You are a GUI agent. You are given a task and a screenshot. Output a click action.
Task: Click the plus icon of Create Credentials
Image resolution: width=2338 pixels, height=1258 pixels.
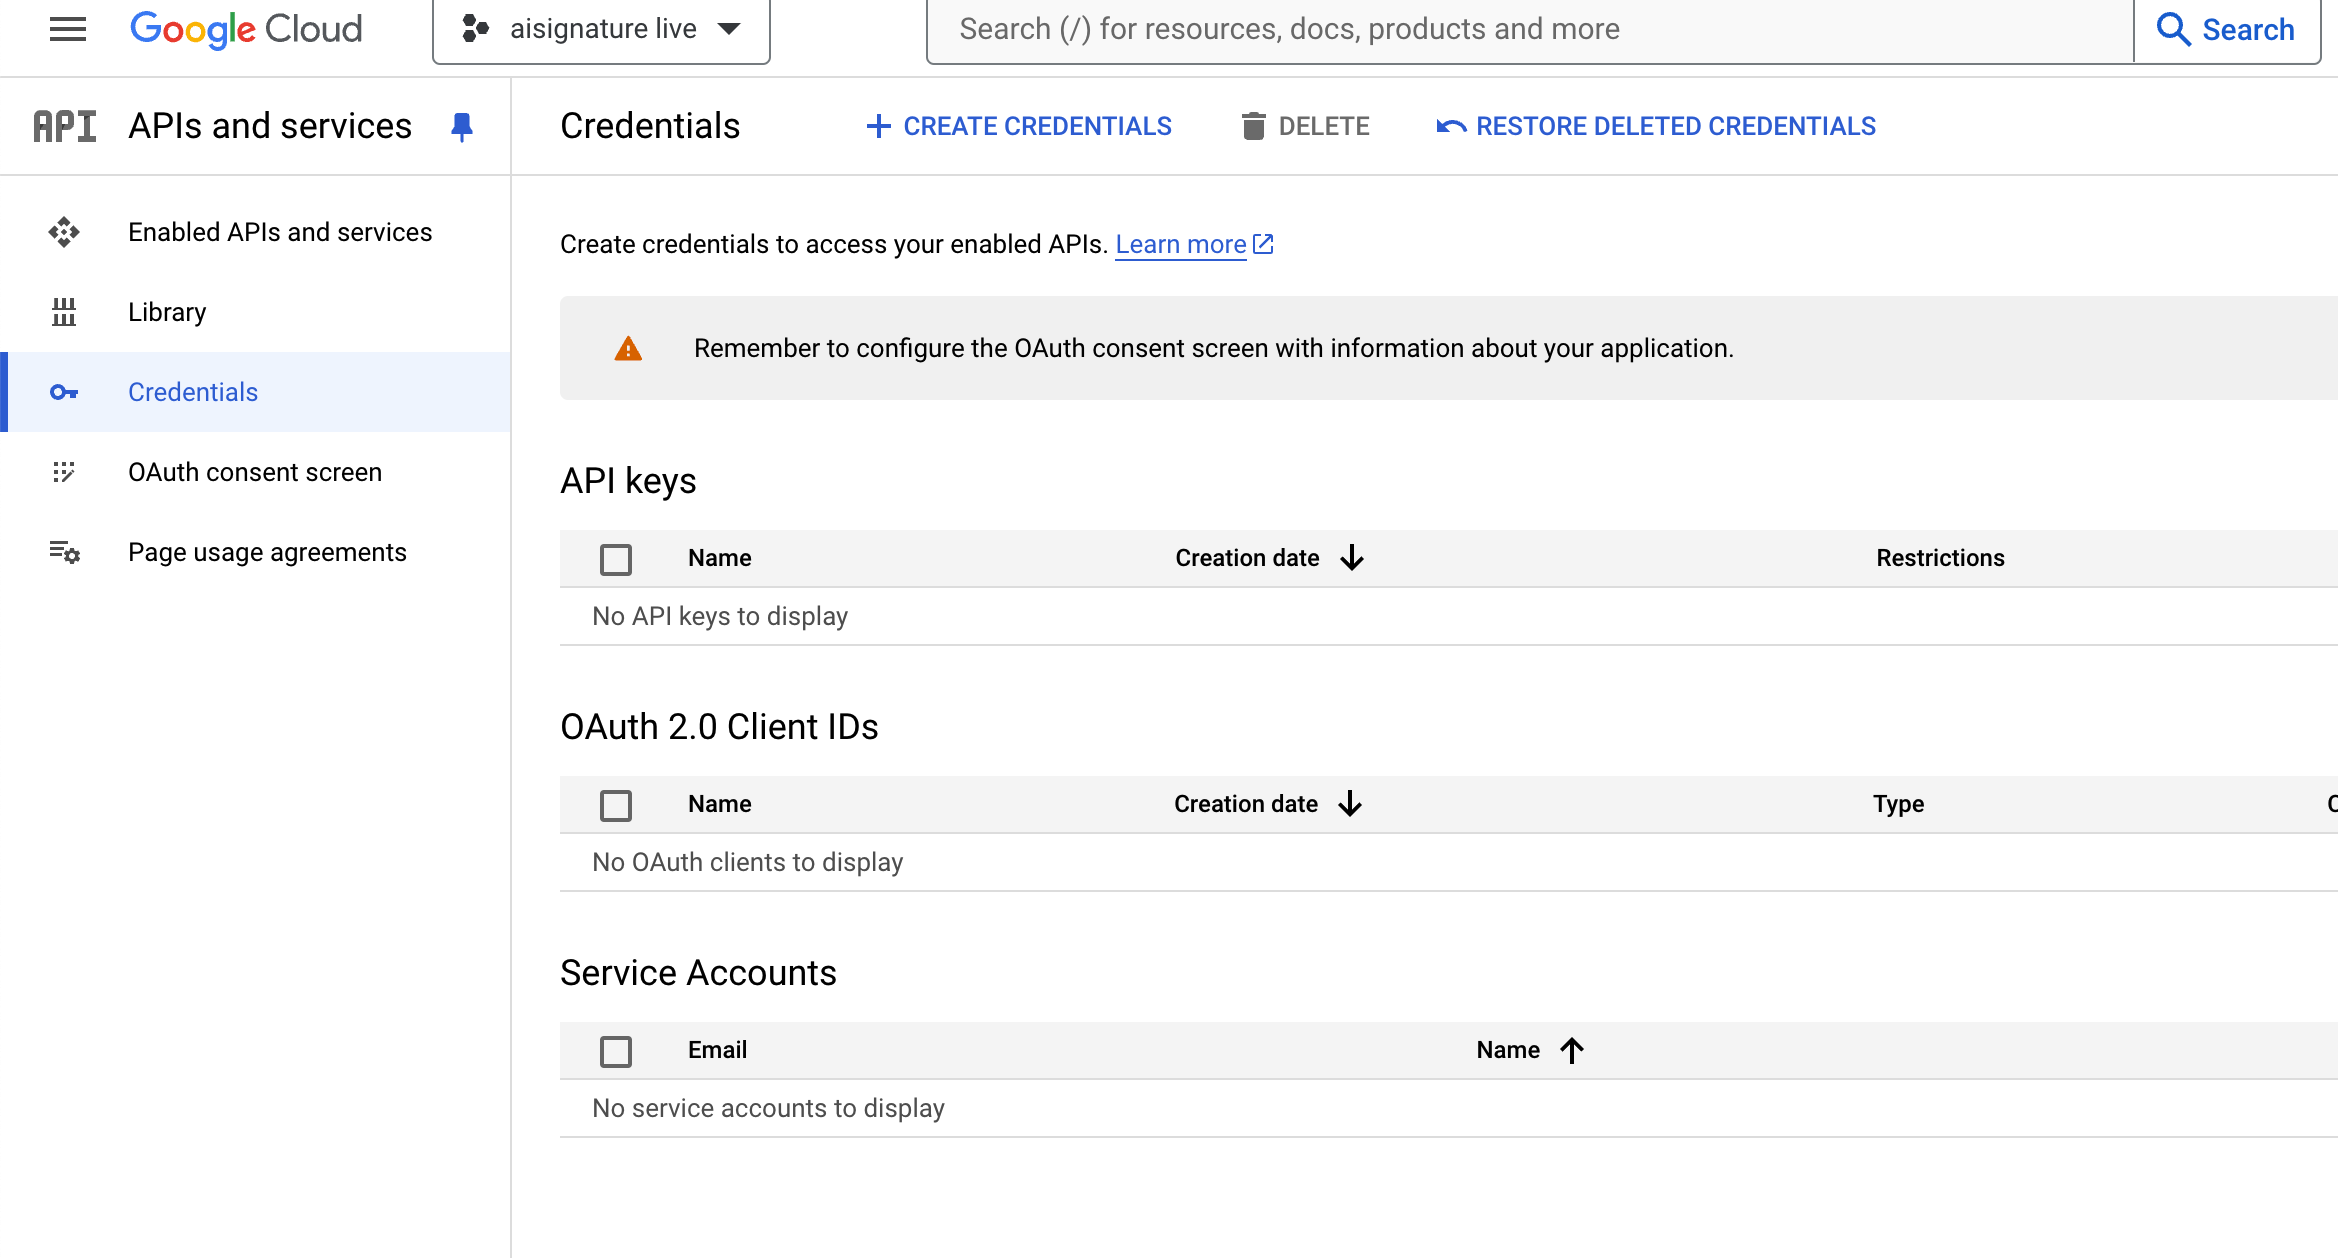(878, 126)
